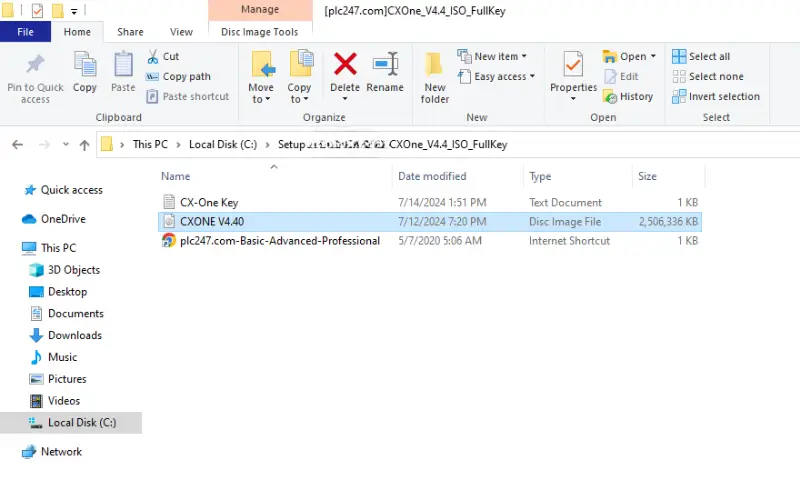Open the Disc Image Tools tab
800x500 pixels.
tap(260, 32)
